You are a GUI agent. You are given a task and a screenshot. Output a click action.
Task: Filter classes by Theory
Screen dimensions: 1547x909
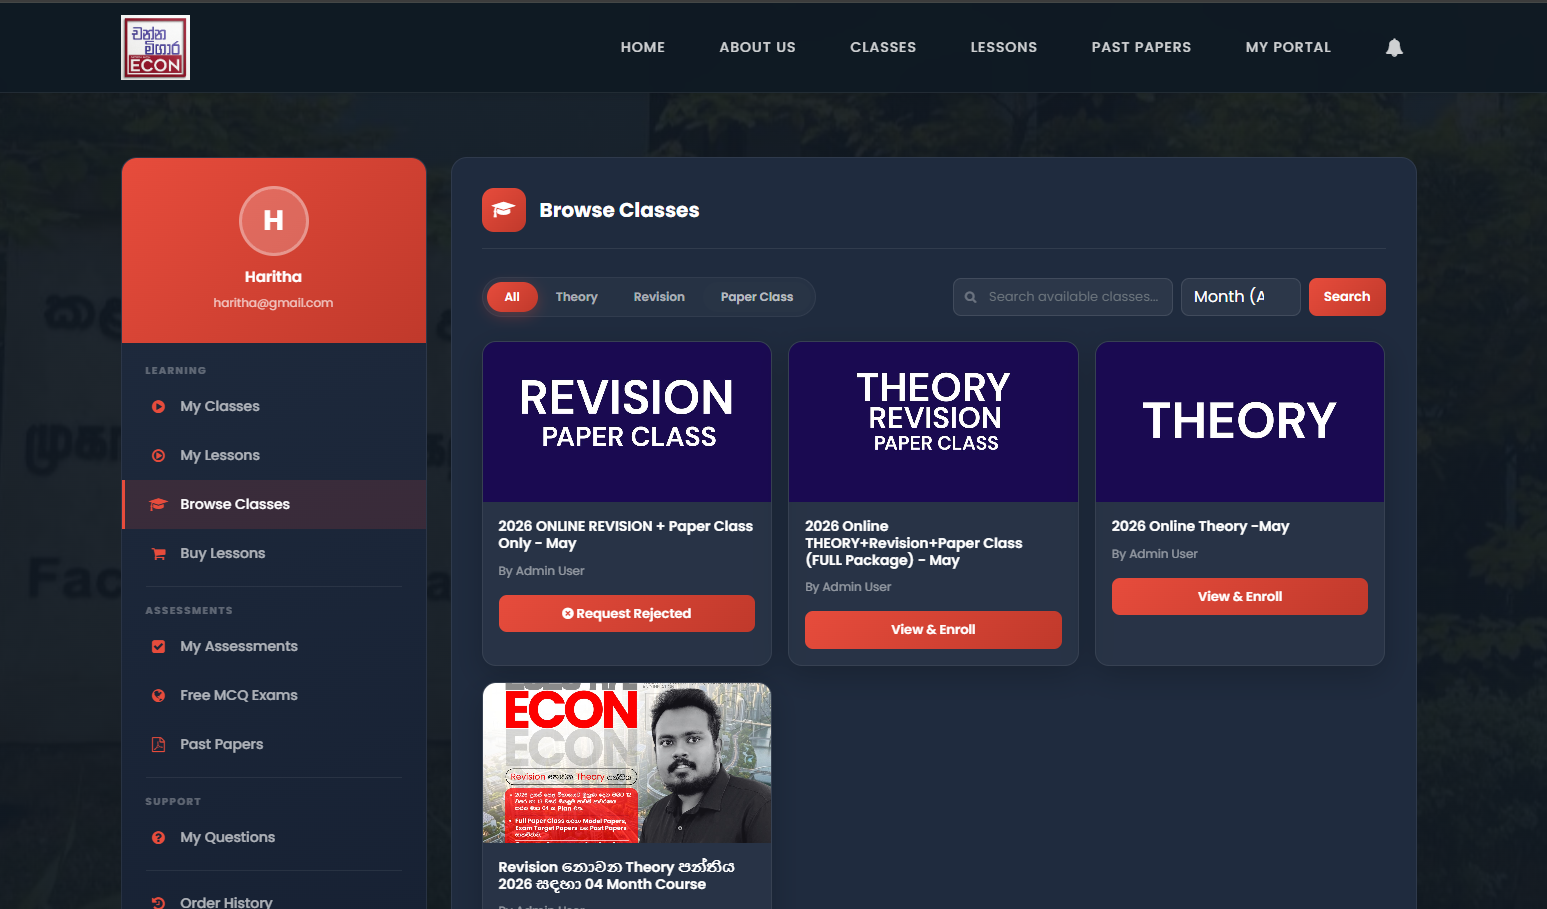[576, 297]
